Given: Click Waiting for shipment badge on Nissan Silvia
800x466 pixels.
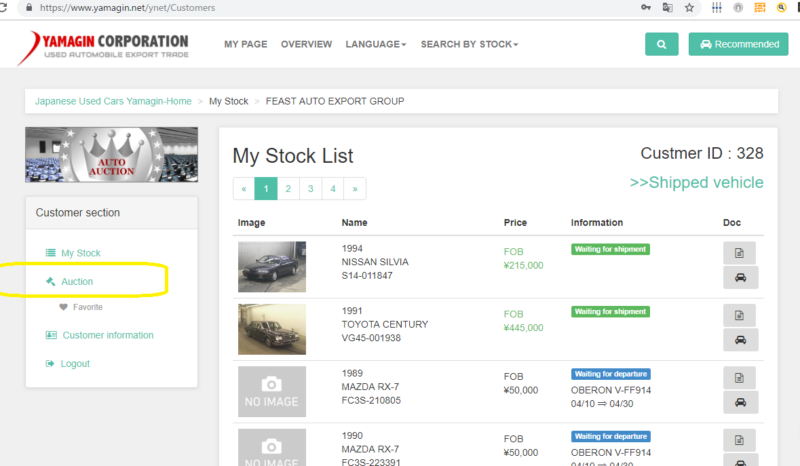Looking at the screenshot, I should click(610, 249).
